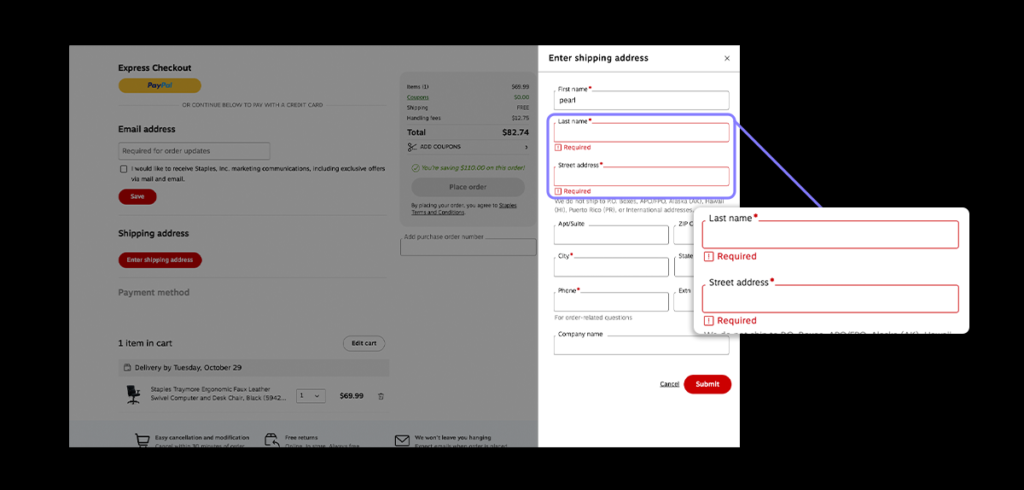Click the Total $82.74 amount
This screenshot has width=1024, height=490.
[515, 132]
